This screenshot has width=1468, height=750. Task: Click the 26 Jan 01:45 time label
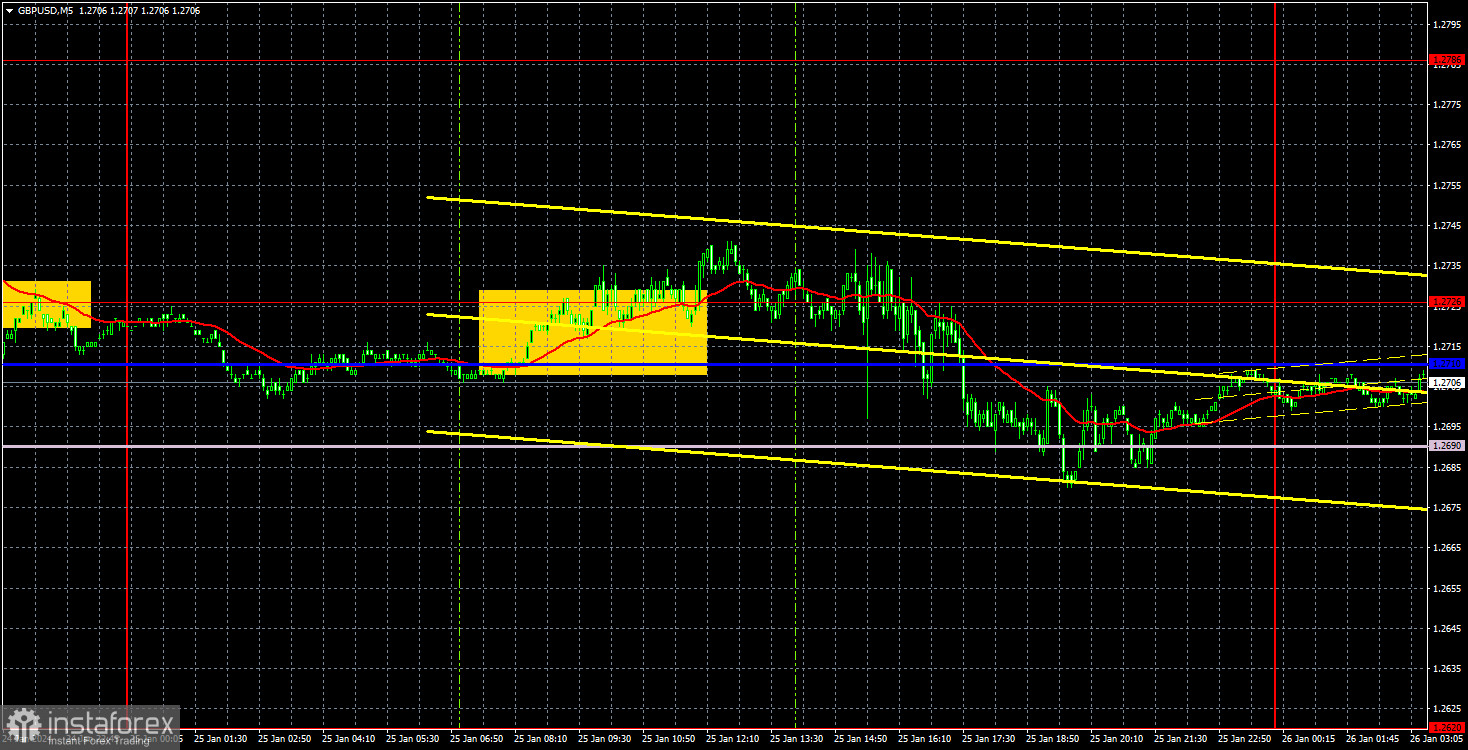point(1372,739)
